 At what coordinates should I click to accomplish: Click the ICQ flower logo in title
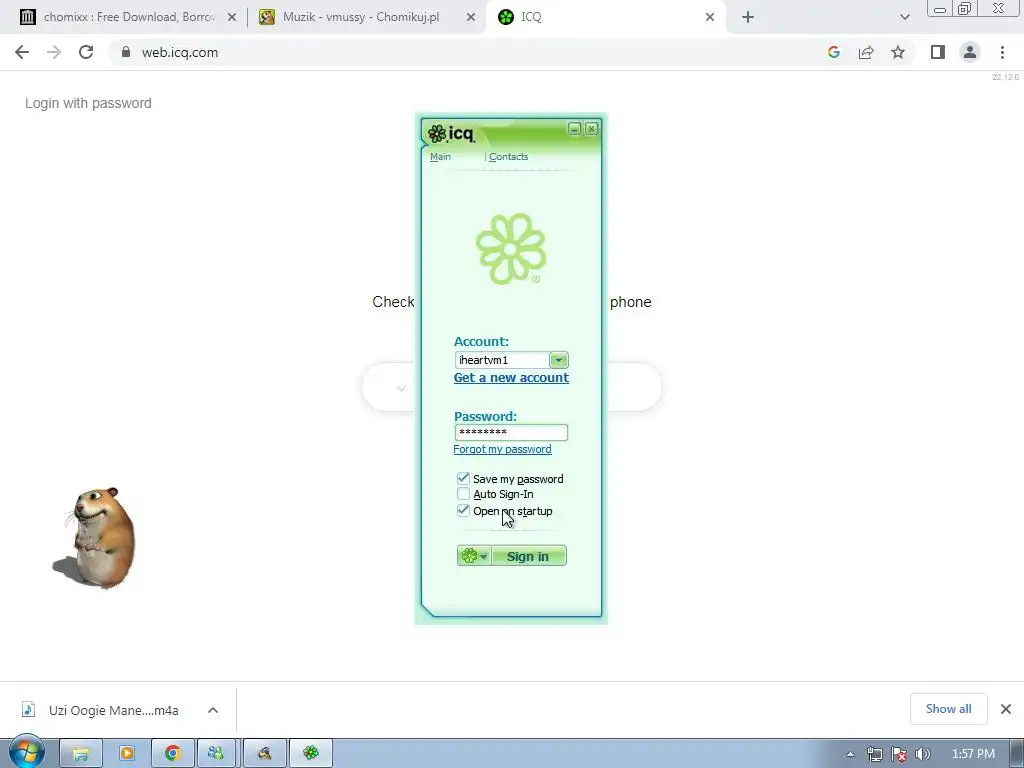pos(436,134)
